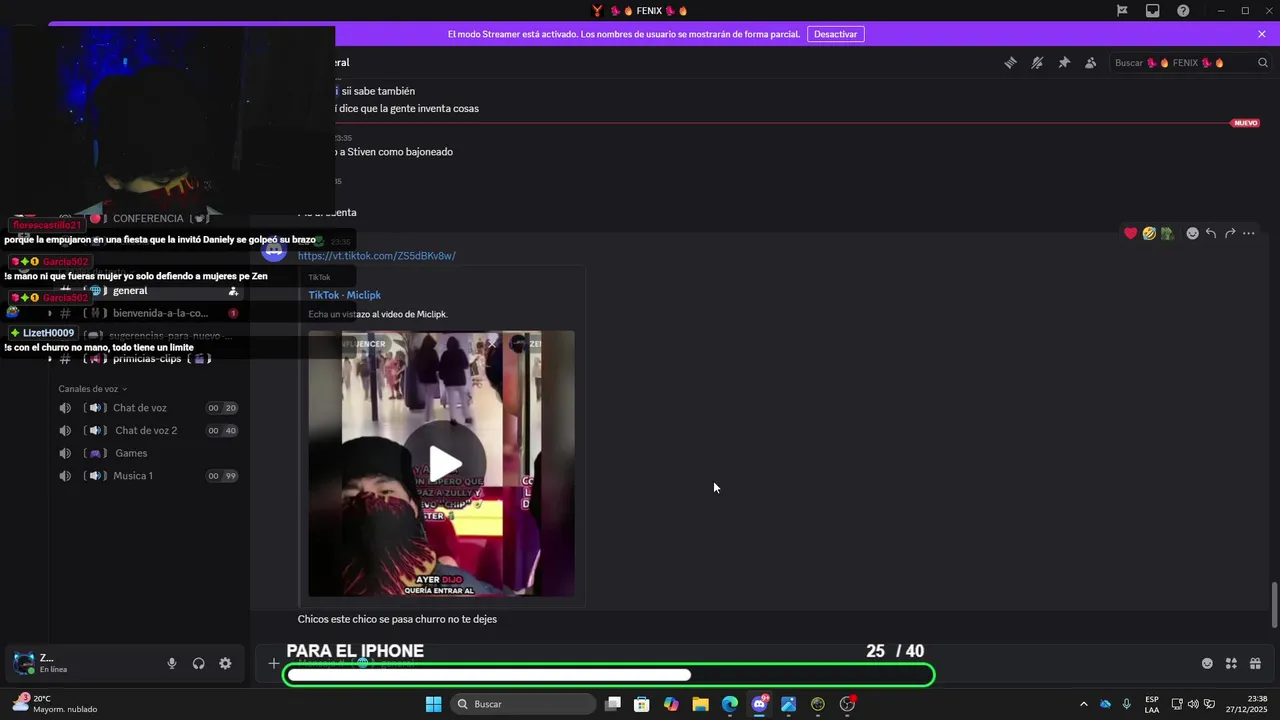Click the plus attach button in message bar
This screenshot has height=720, width=1280.
pyautogui.click(x=273, y=663)
